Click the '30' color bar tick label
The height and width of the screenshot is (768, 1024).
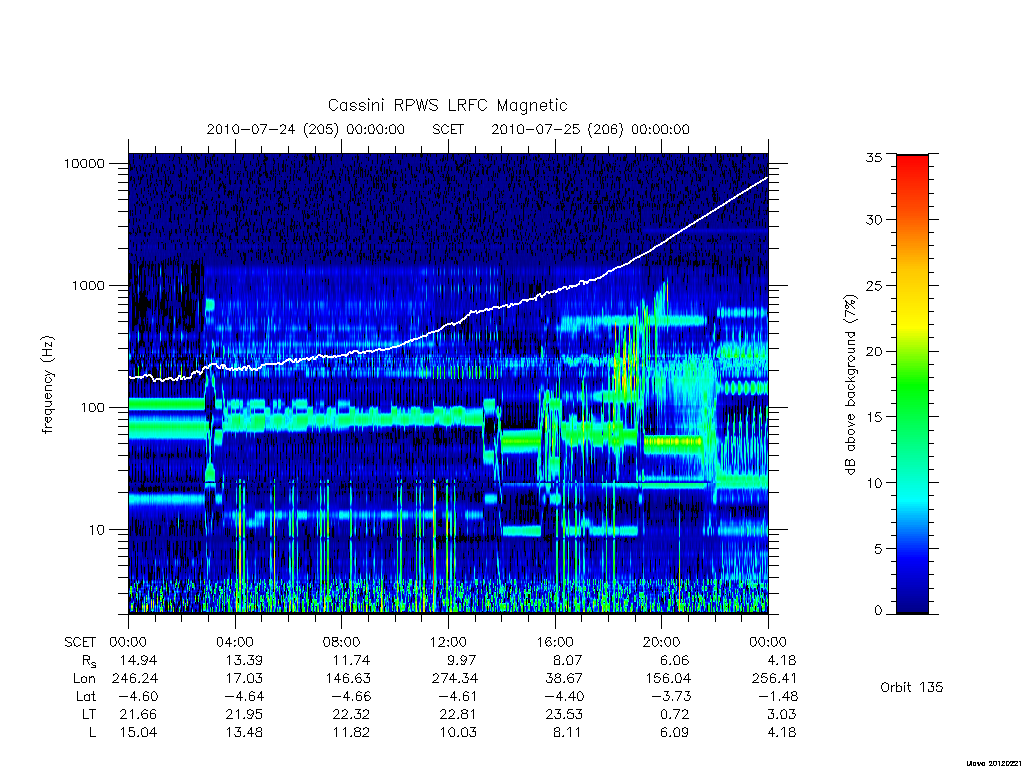[x=873, y=219]
